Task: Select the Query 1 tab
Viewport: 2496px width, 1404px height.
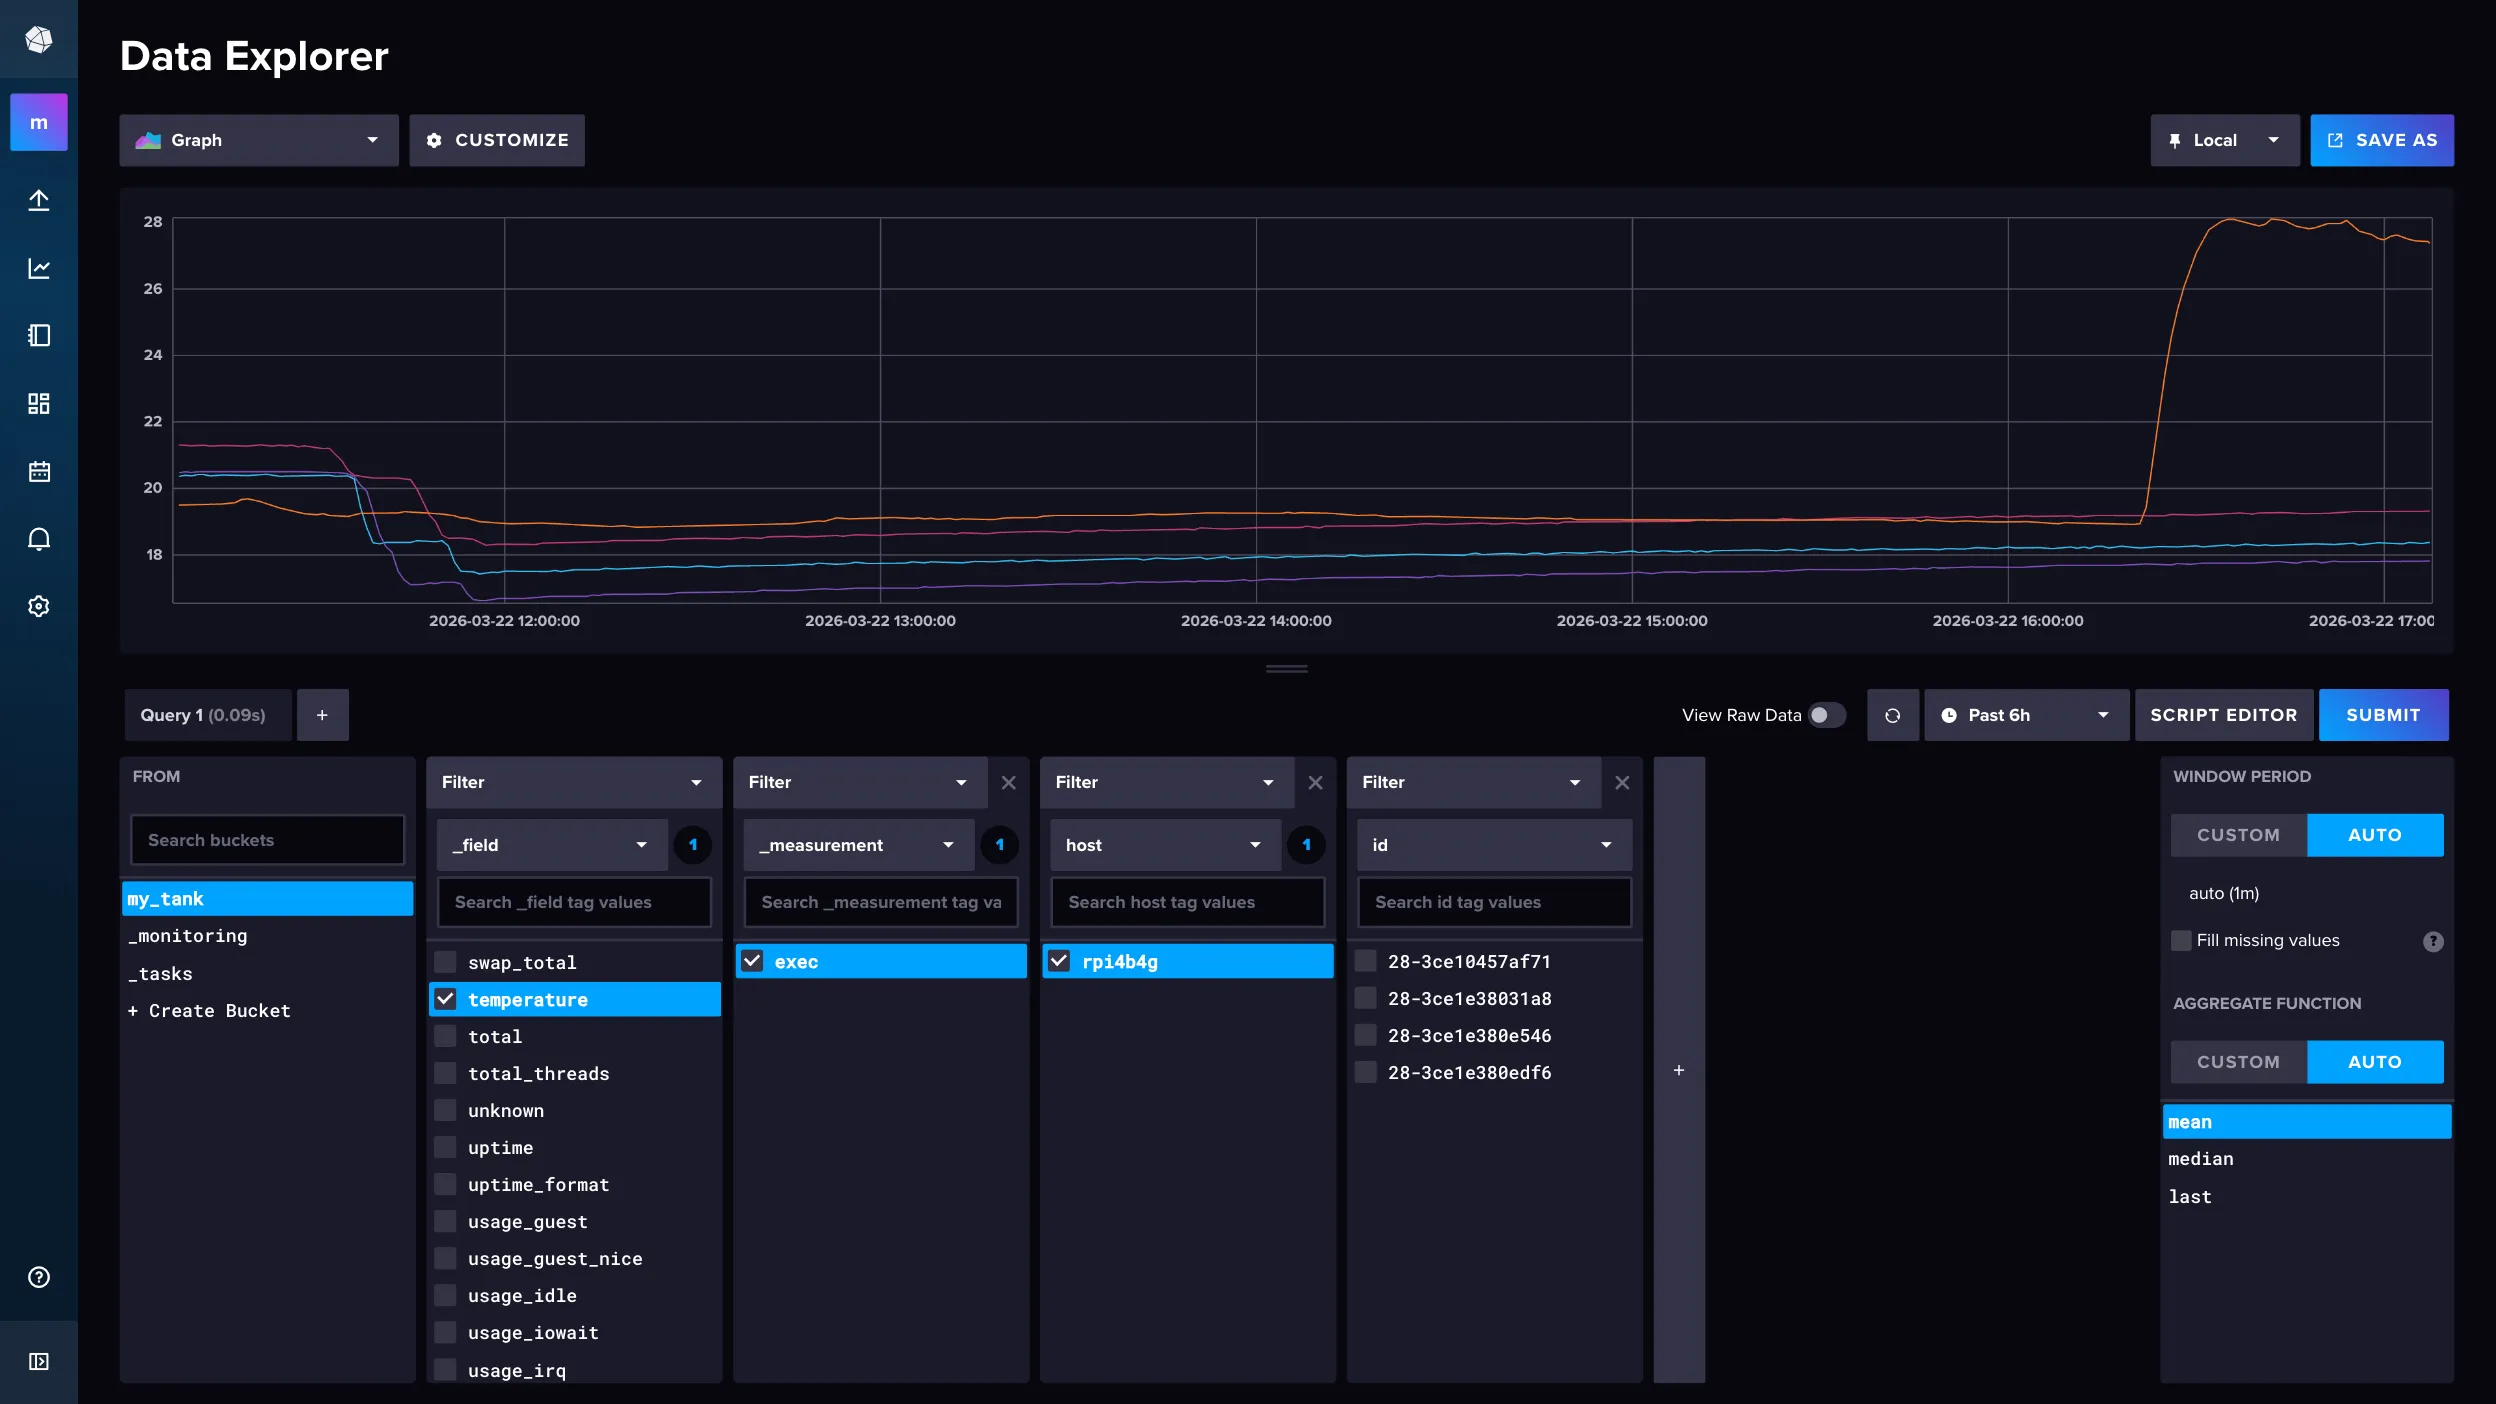Action: click(x=208, y=715)
